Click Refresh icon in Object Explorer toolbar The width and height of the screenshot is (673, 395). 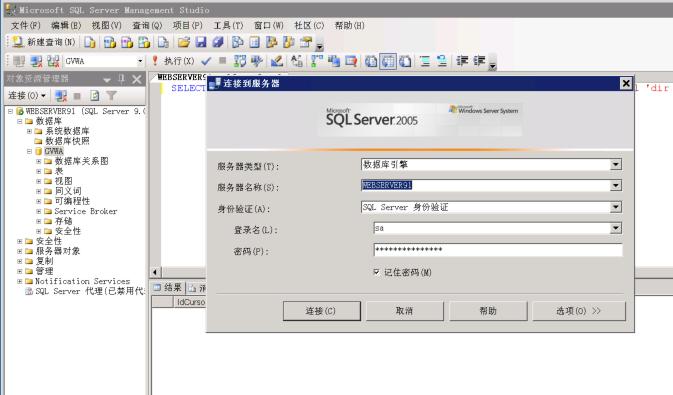coord(94,95)
